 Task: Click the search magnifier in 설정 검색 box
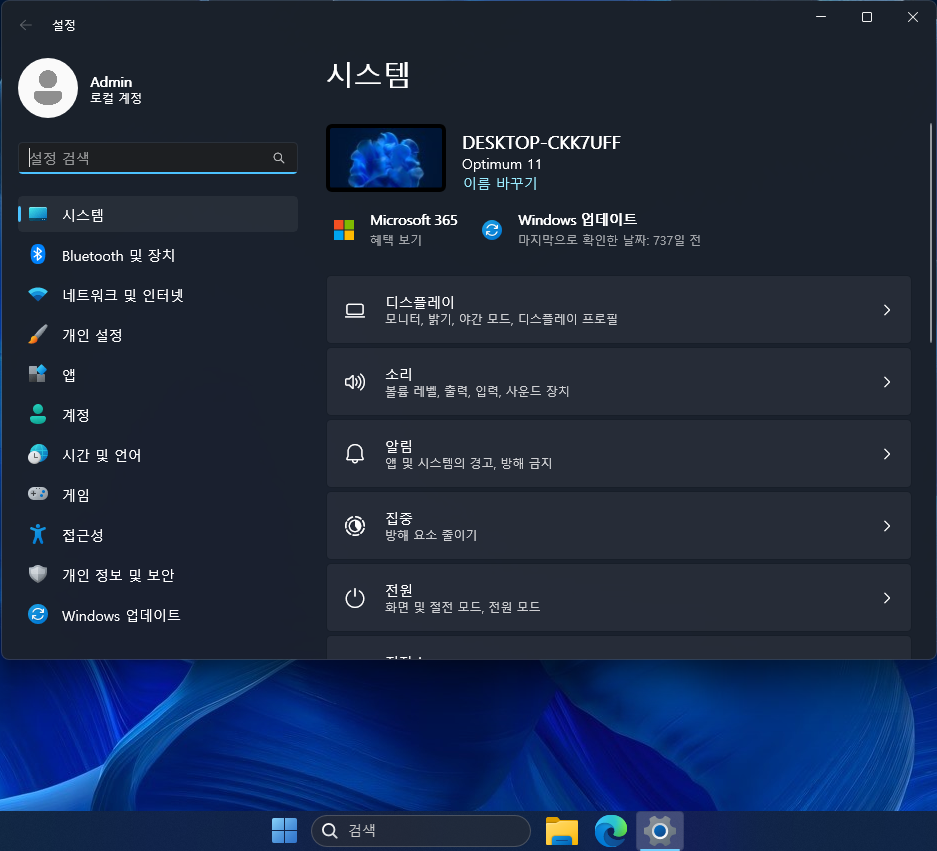tap(278, 158)
